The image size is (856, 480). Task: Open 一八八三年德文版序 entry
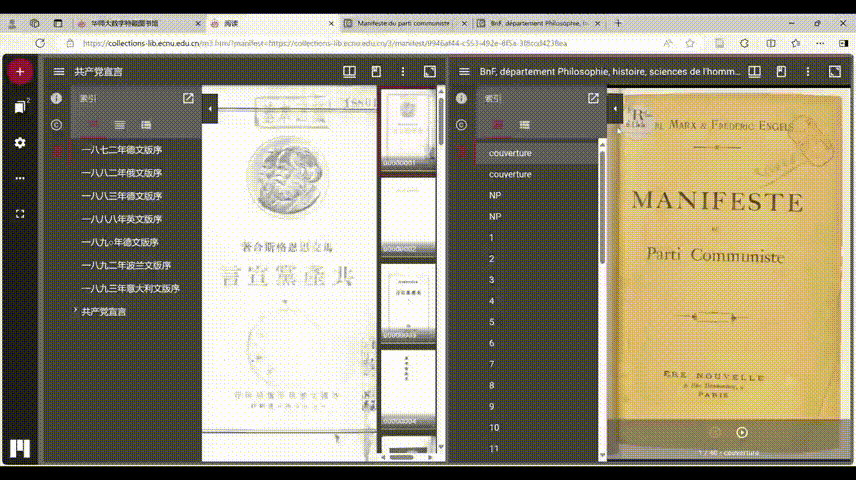tap(121, 195)
